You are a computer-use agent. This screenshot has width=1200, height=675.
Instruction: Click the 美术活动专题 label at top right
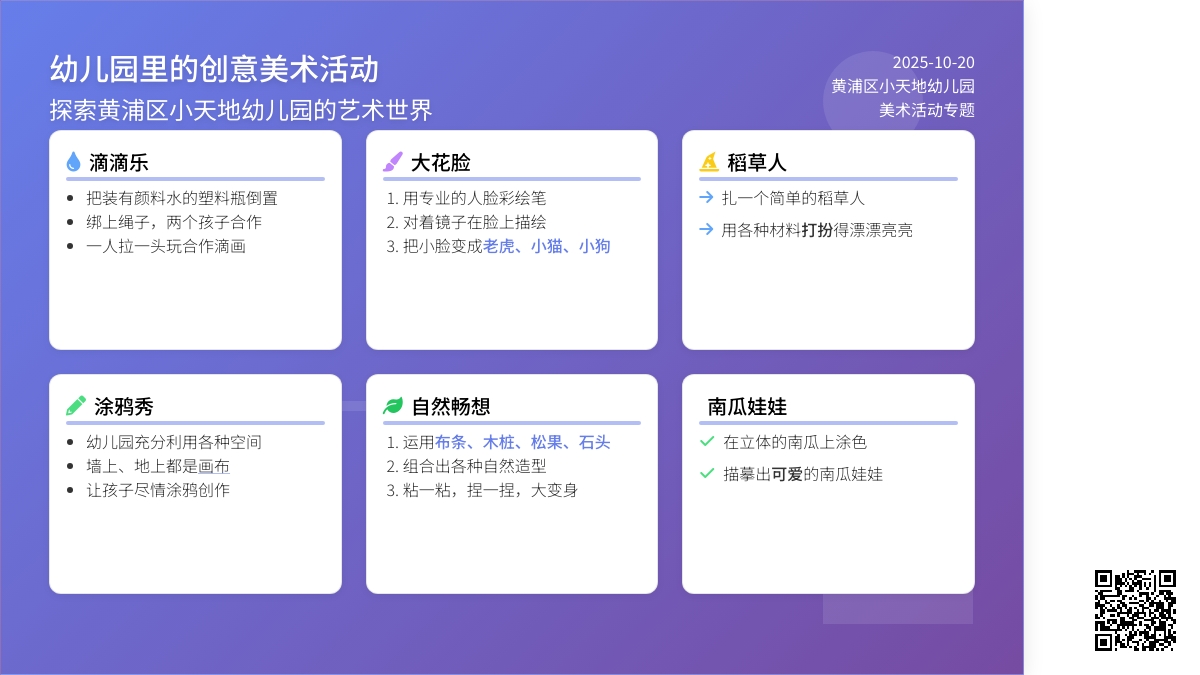[926, 110]
